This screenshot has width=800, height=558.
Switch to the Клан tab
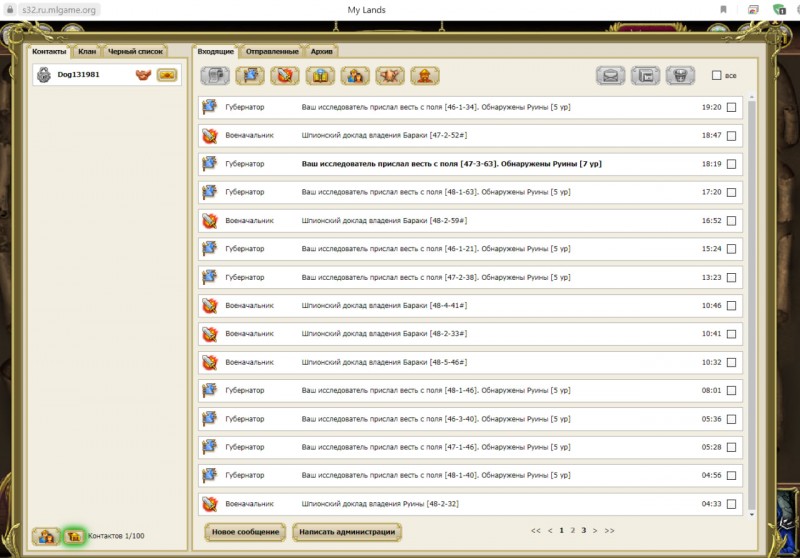[x=87, y=51]
